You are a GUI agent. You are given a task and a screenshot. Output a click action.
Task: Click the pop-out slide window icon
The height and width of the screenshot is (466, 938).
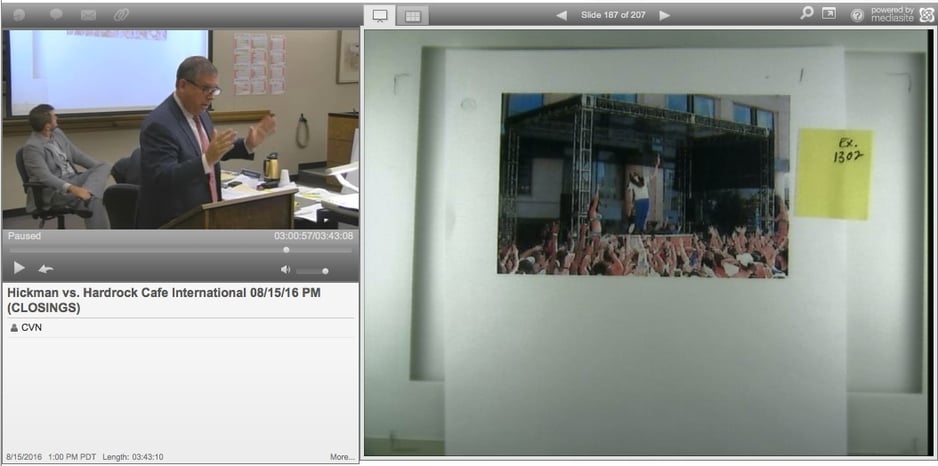pos(829,14)
